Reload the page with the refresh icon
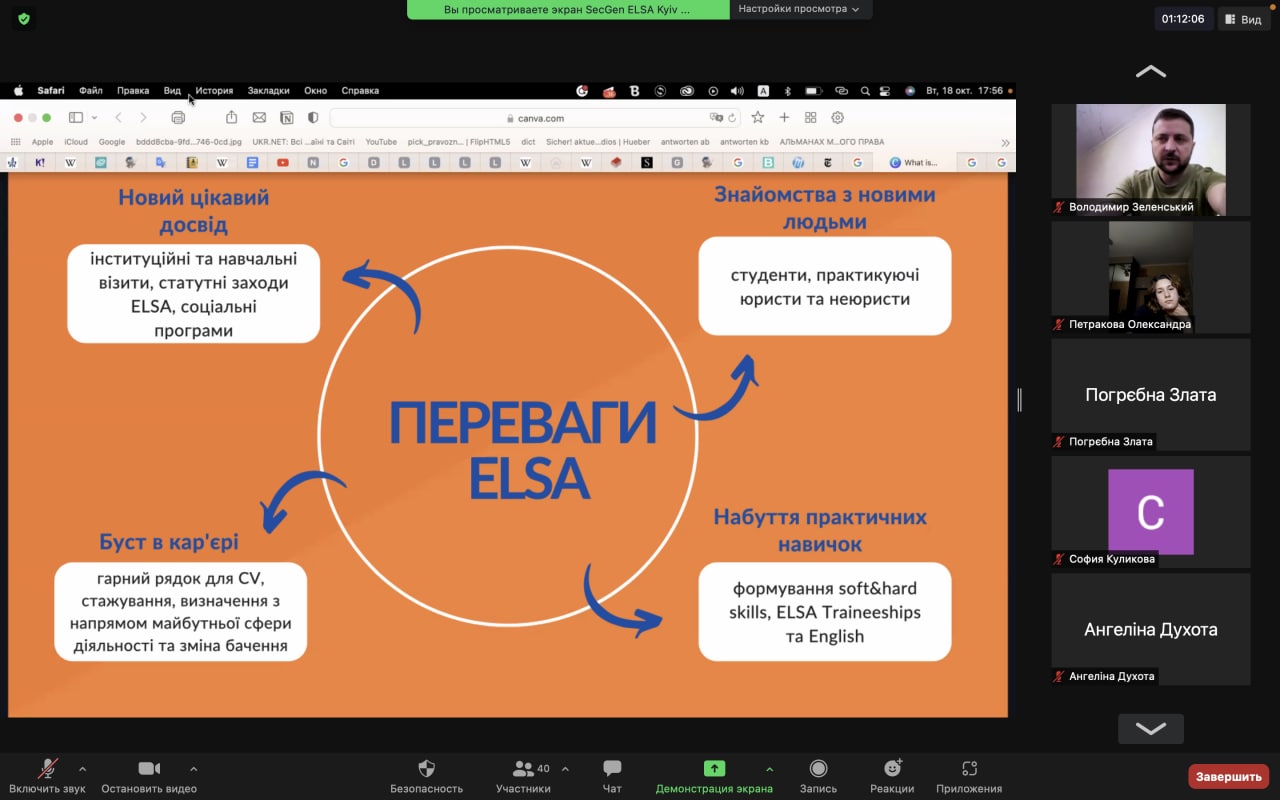The width and height of the screenshot is (1280, 800). [732, 118]
